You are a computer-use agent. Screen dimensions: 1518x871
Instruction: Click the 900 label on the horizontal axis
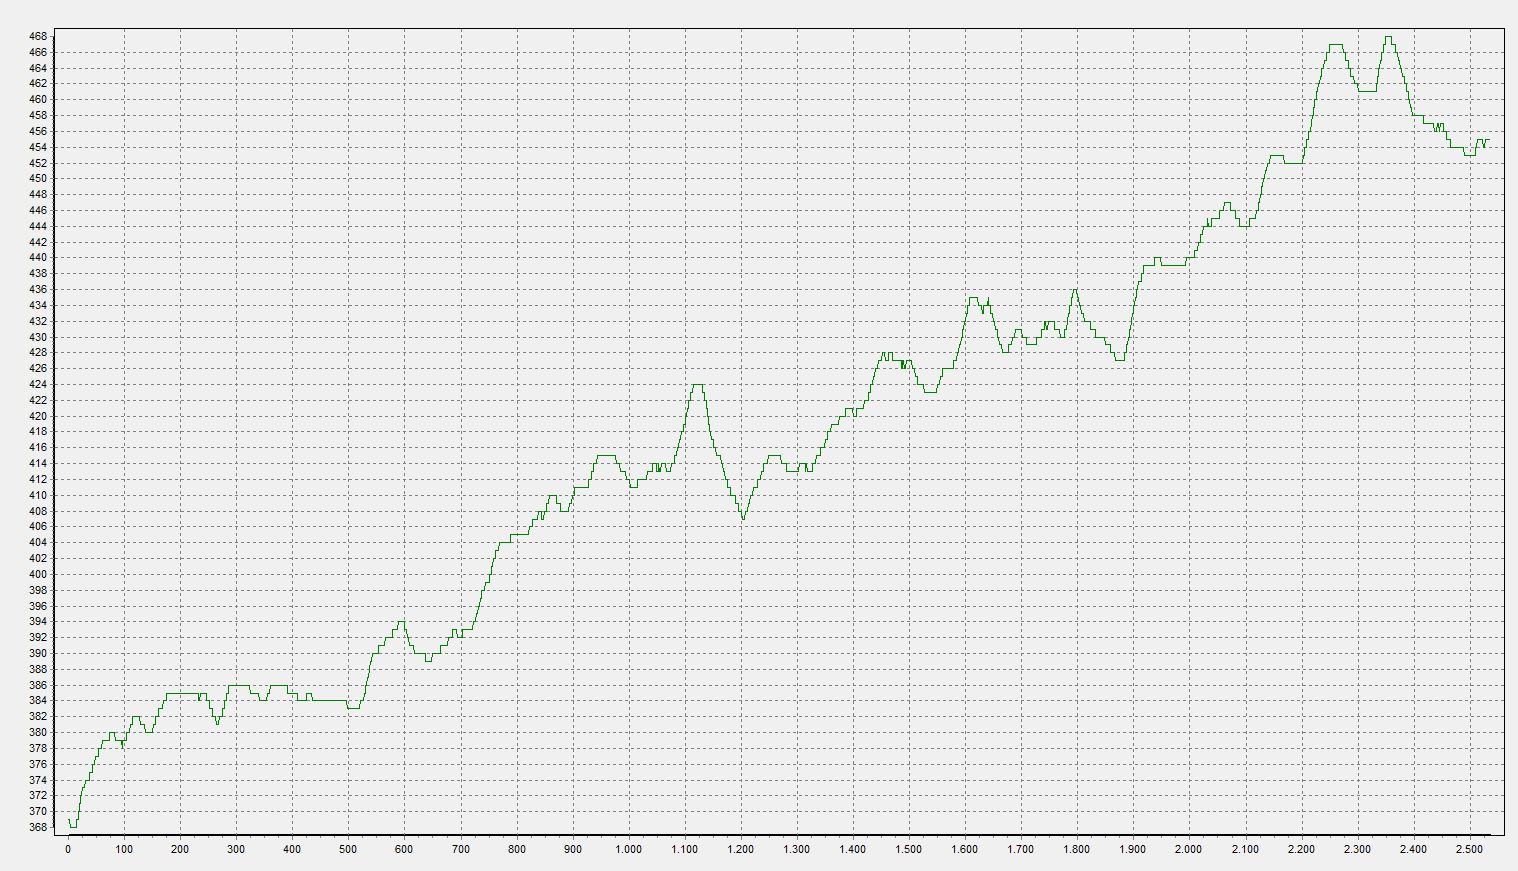(x=572, y=849)
